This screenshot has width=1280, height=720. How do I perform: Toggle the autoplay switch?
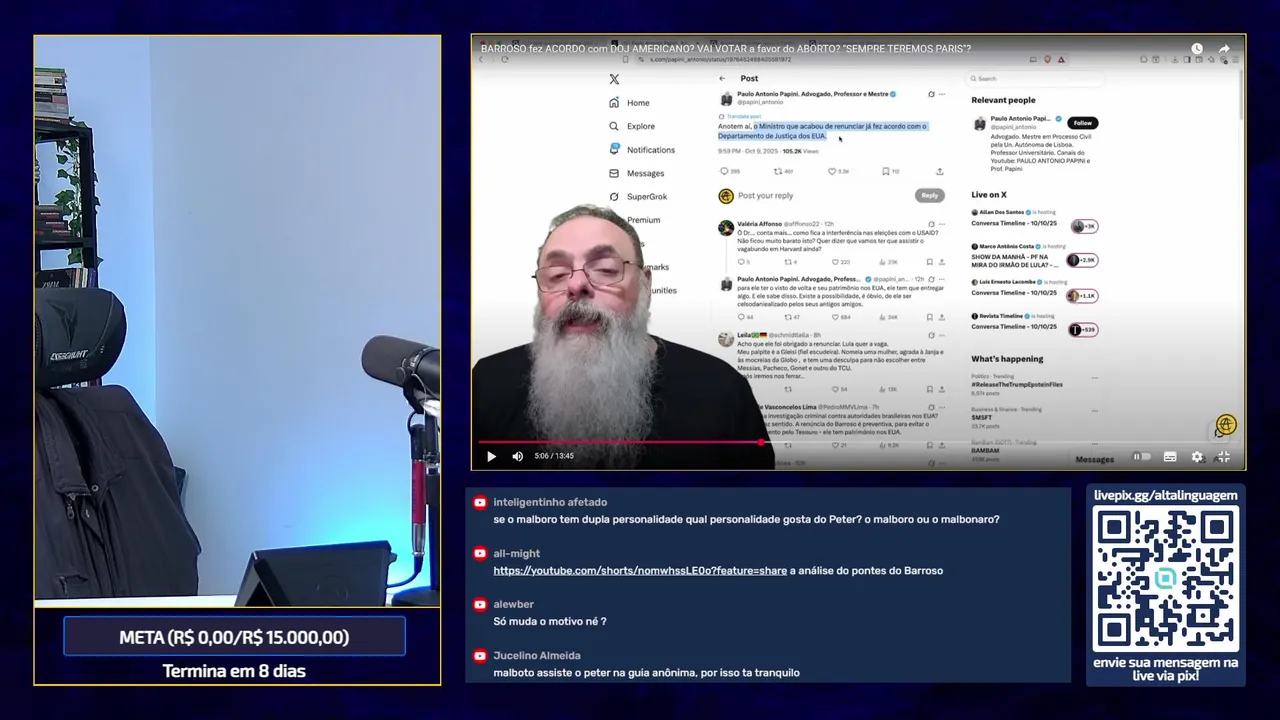[1141, 457]
